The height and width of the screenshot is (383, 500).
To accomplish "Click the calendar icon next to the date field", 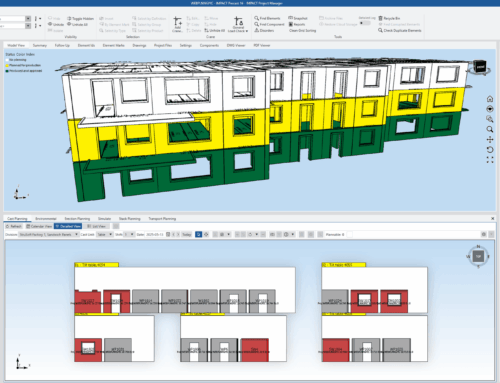I will tap(168, 234).
